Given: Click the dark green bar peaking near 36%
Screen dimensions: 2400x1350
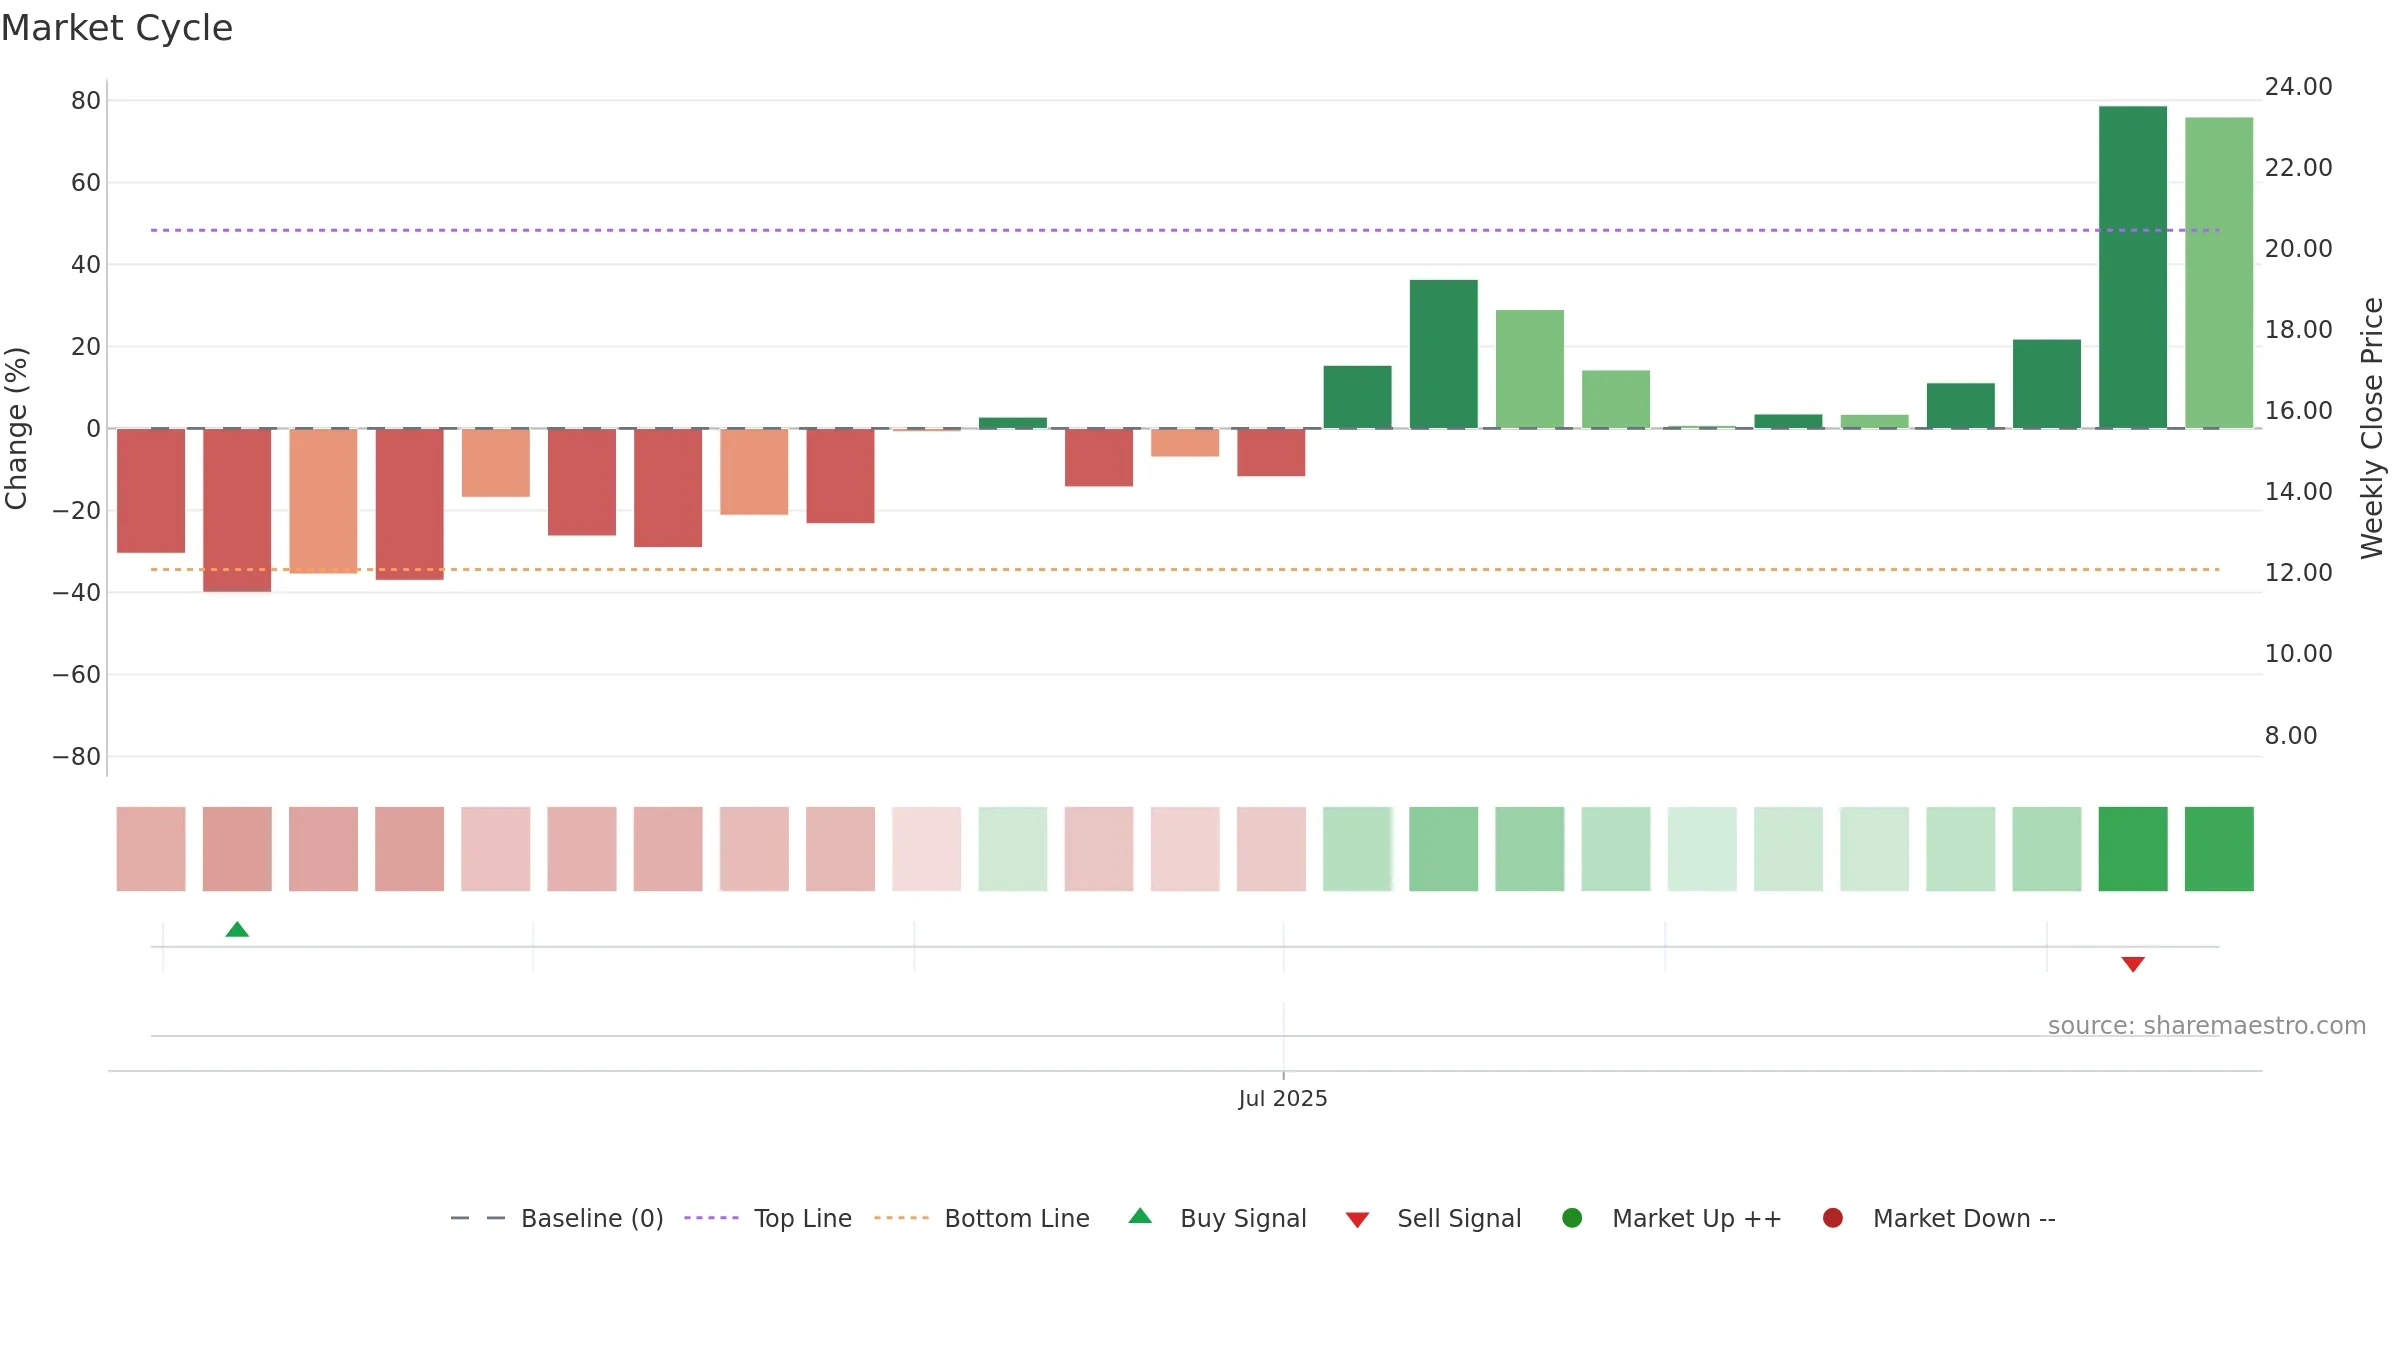Looking at the screenshot, I should tap(1444, 354).
